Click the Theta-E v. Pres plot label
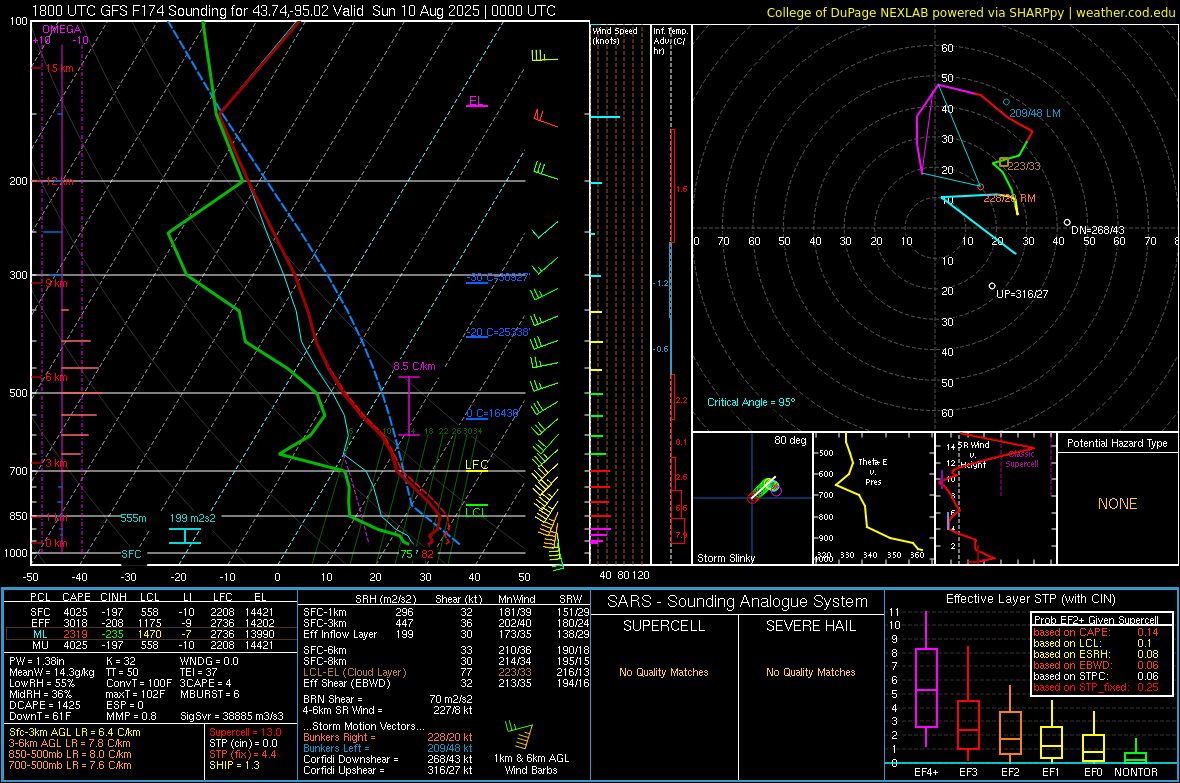 873,471
